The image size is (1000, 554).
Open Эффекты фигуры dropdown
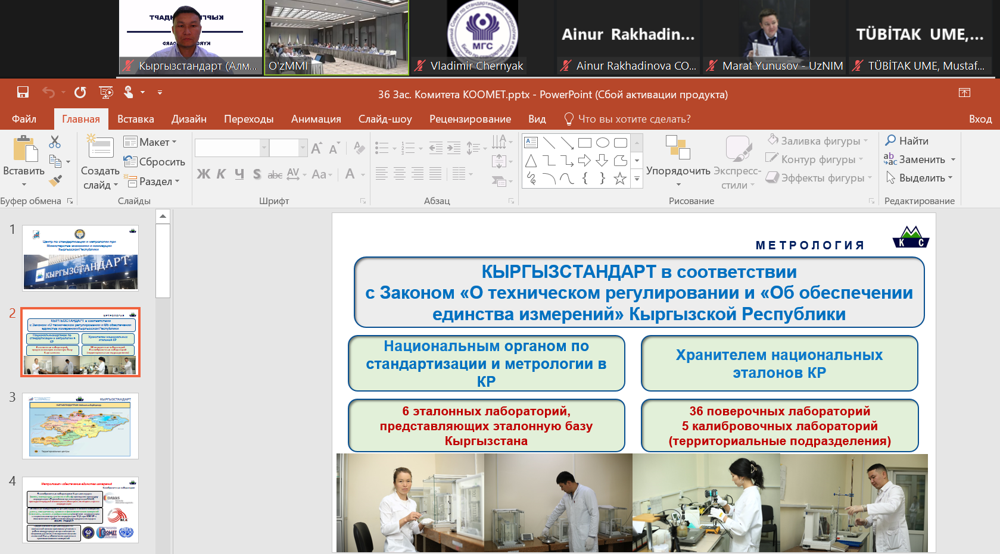(x=818, y=178)
